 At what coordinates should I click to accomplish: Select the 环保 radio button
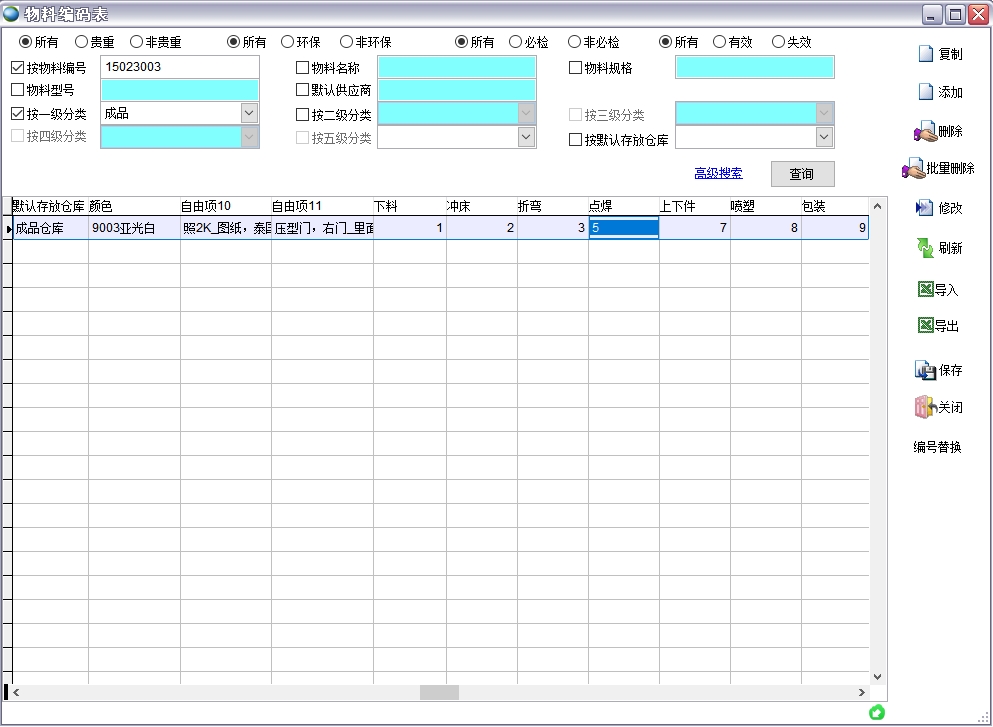click(x=288, y=42)
